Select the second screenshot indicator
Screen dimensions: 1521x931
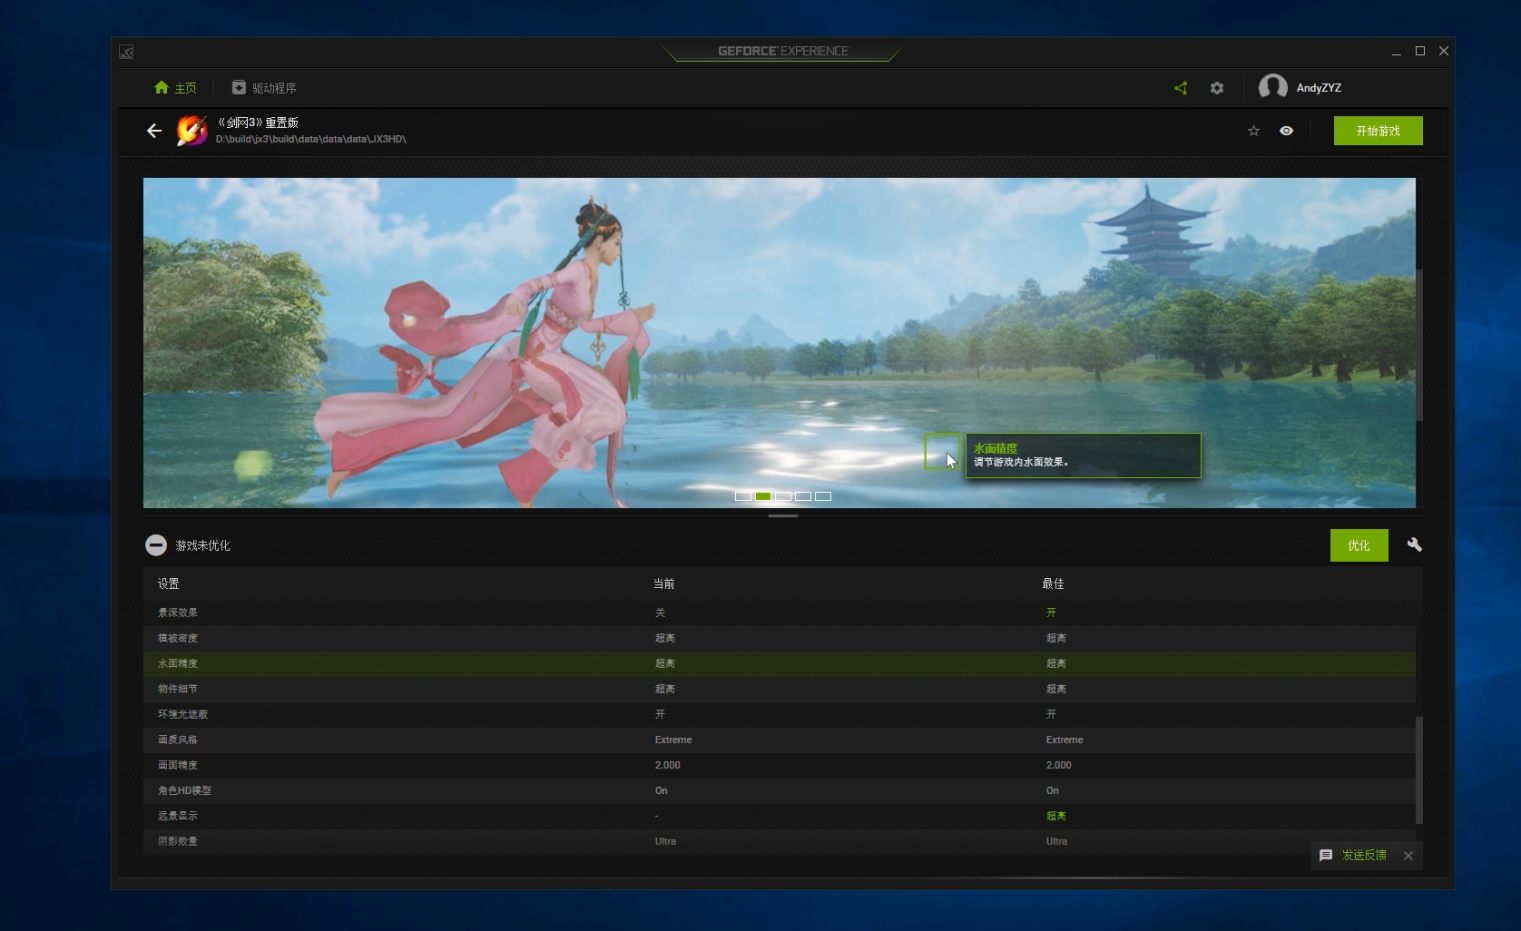[763, 496]
